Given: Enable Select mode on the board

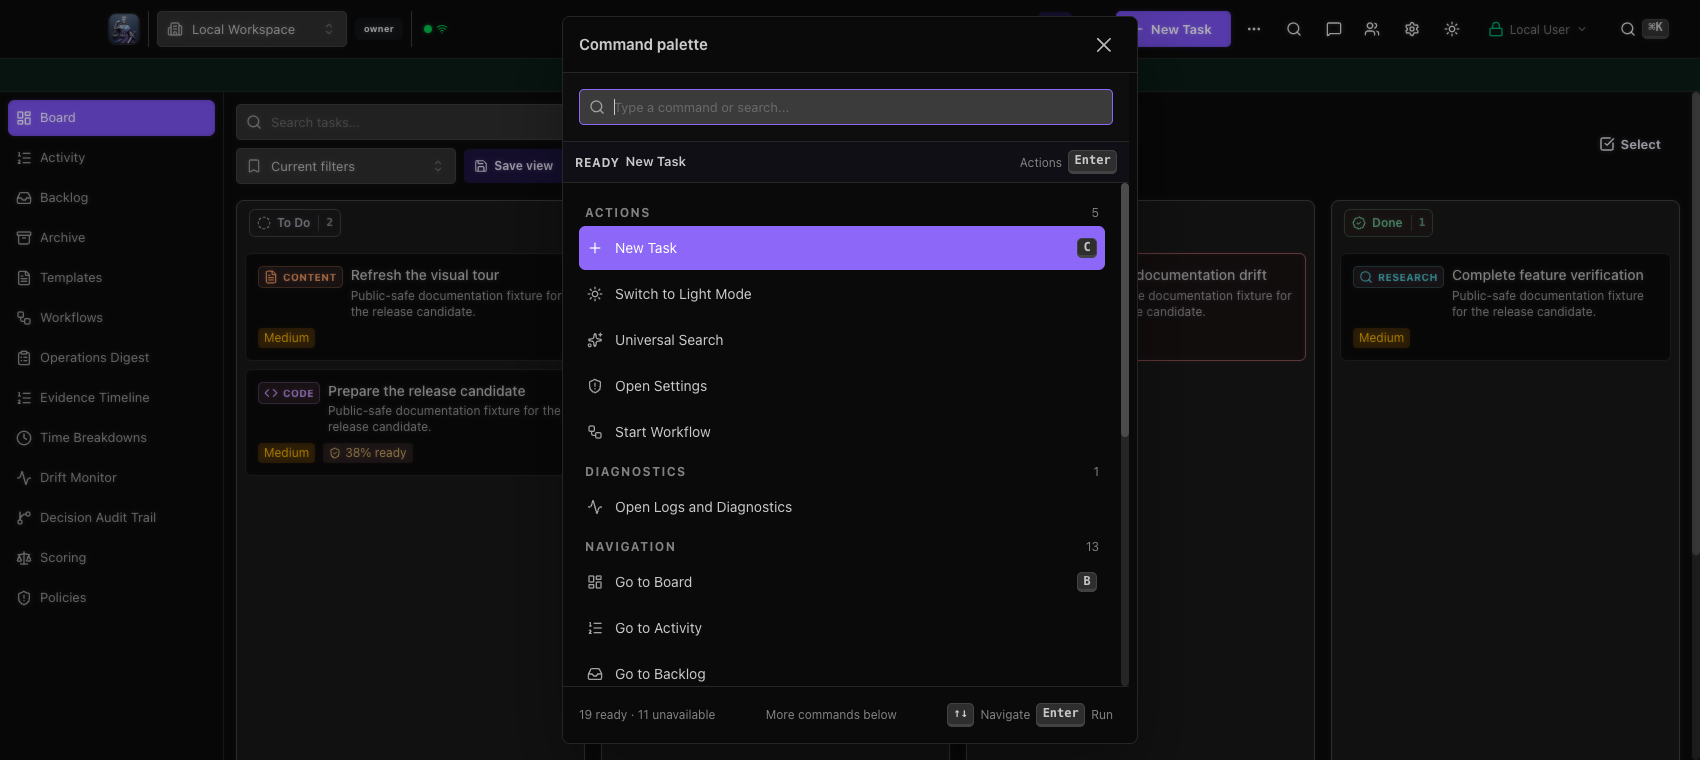Looking at the screenshot, I should click(1630, 144).
